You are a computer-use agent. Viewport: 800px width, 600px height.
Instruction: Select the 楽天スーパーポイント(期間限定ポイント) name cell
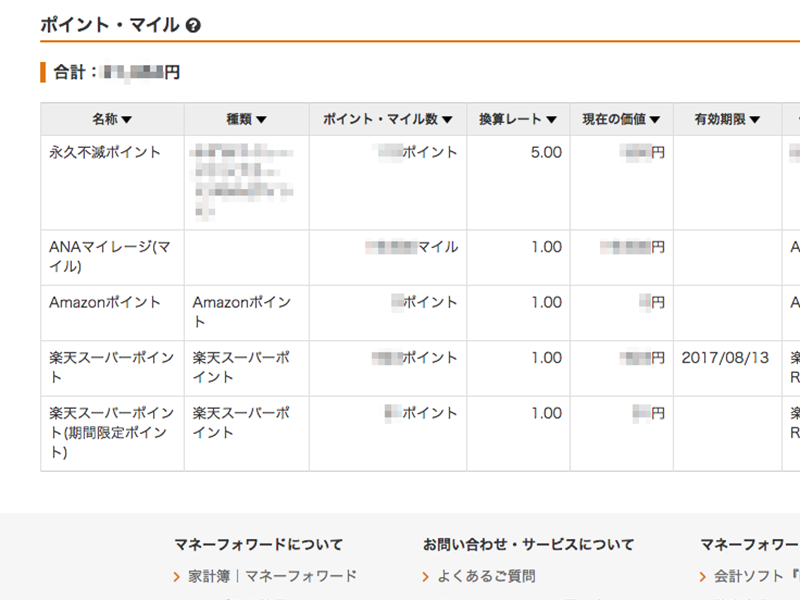(x=111, y=432)
